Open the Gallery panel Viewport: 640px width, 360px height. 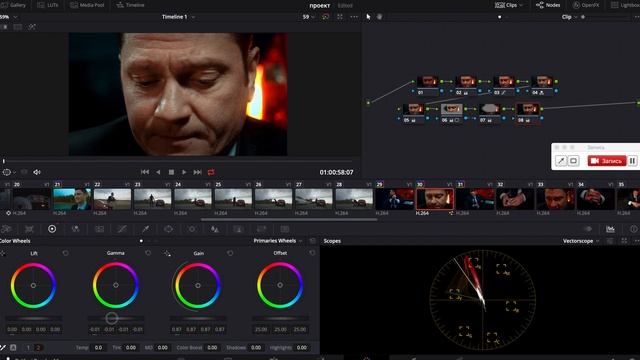pos(13,5)
